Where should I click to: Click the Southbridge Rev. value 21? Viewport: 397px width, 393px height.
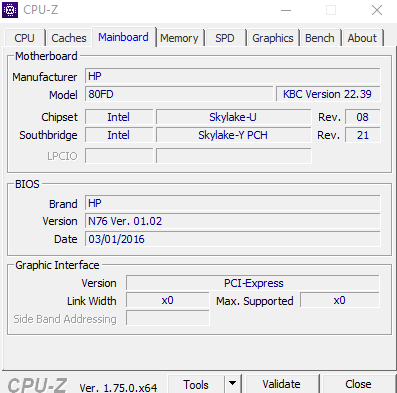(x=363, y=135)
